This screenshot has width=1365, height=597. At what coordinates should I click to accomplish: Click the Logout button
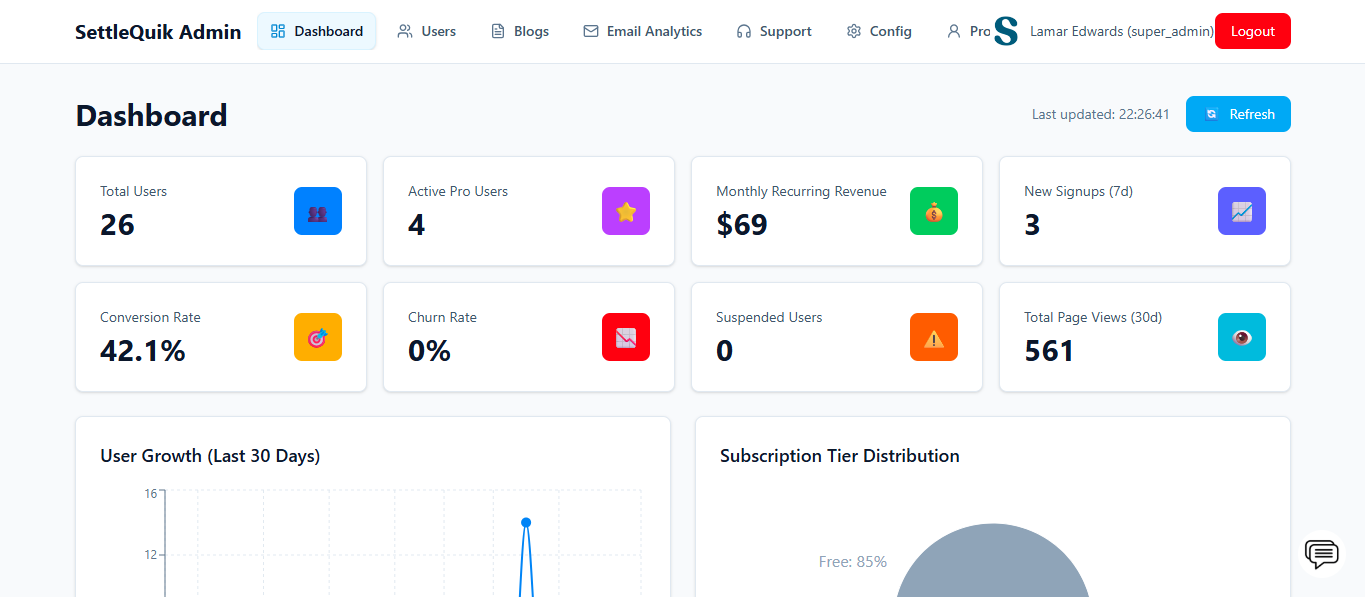point(1252,31)
